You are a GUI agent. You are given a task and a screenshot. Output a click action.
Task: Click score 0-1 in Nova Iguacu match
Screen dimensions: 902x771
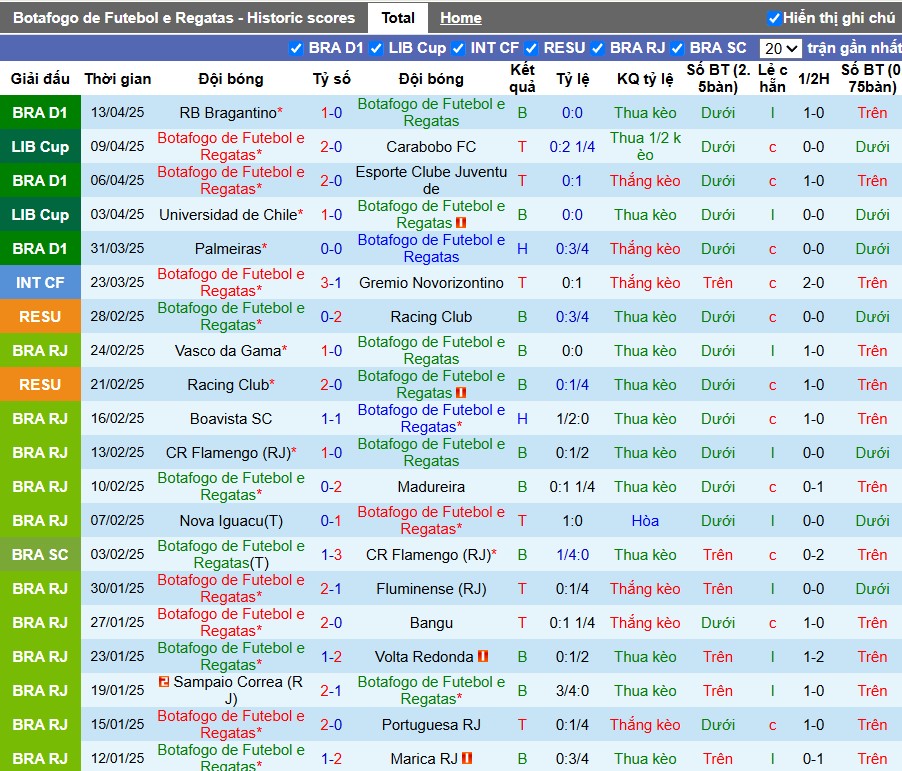click(331, 521)
